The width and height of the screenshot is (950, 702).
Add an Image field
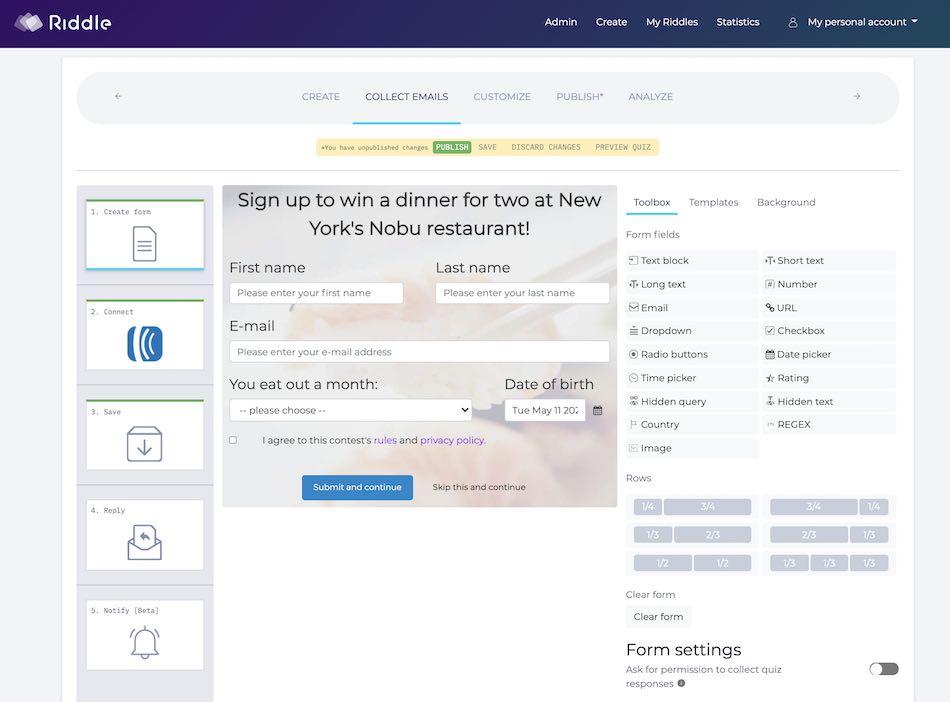point(692,448)
